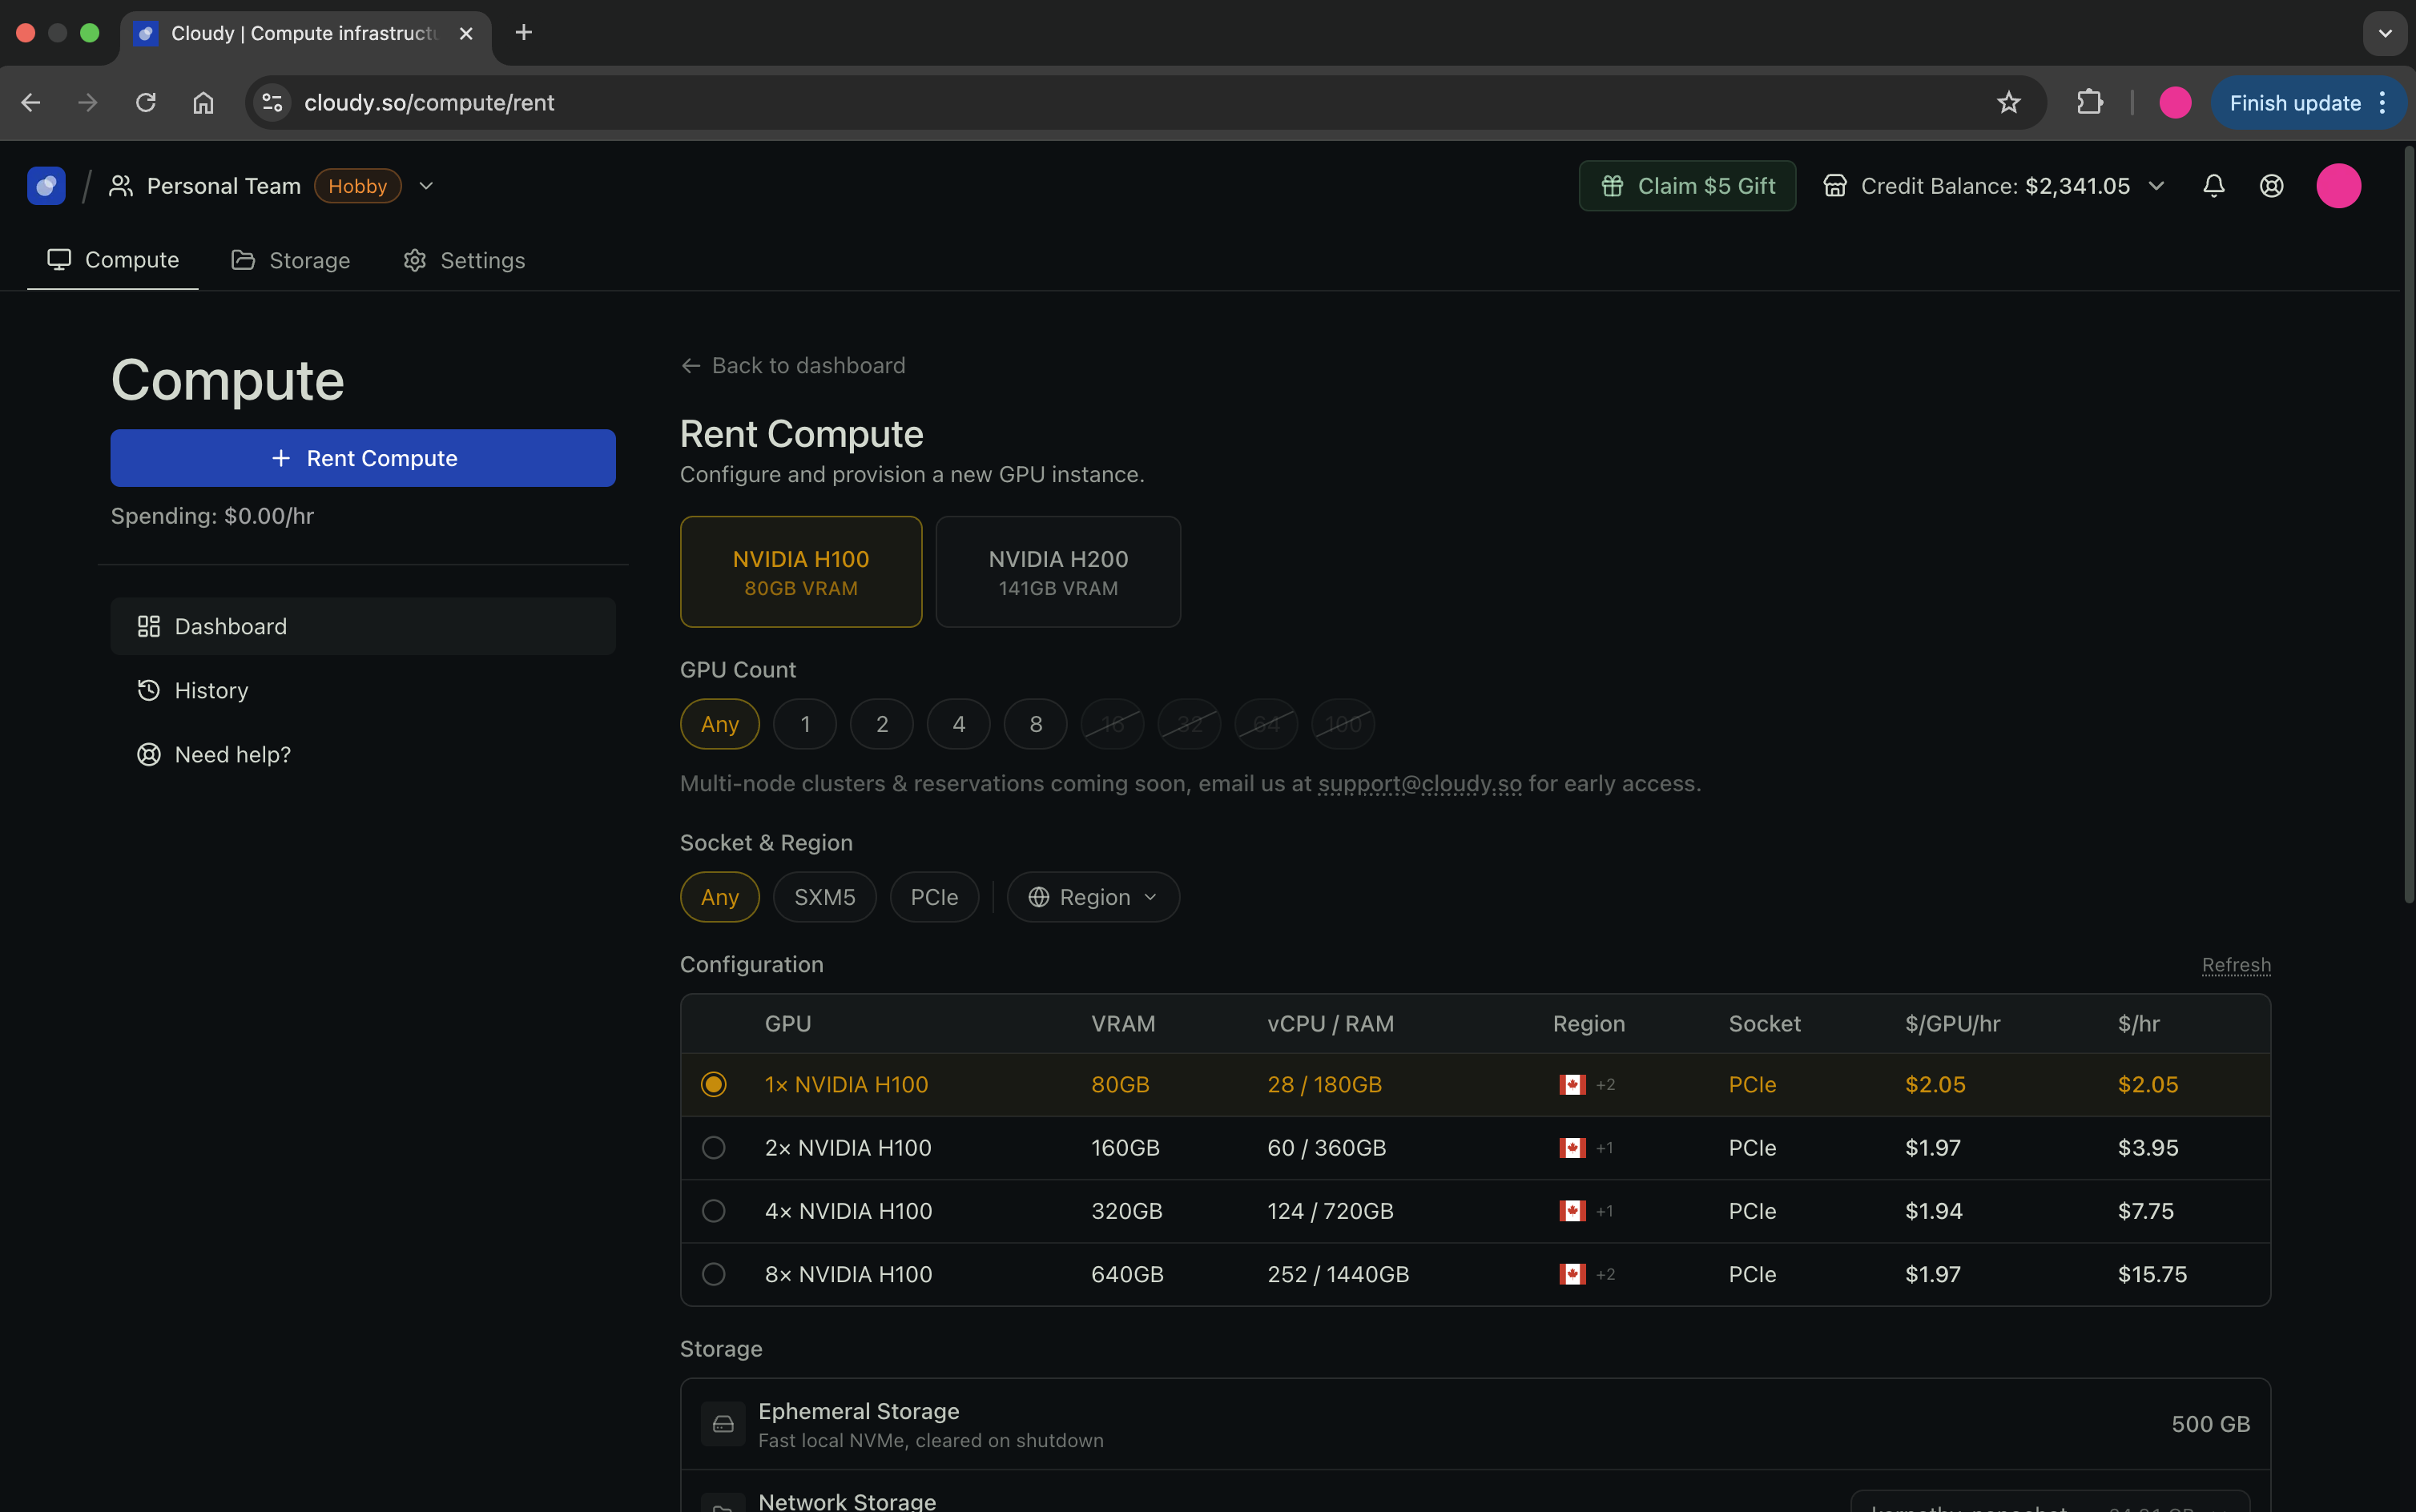
Task: Switch to the Storage tab
Action: point(290,260)
